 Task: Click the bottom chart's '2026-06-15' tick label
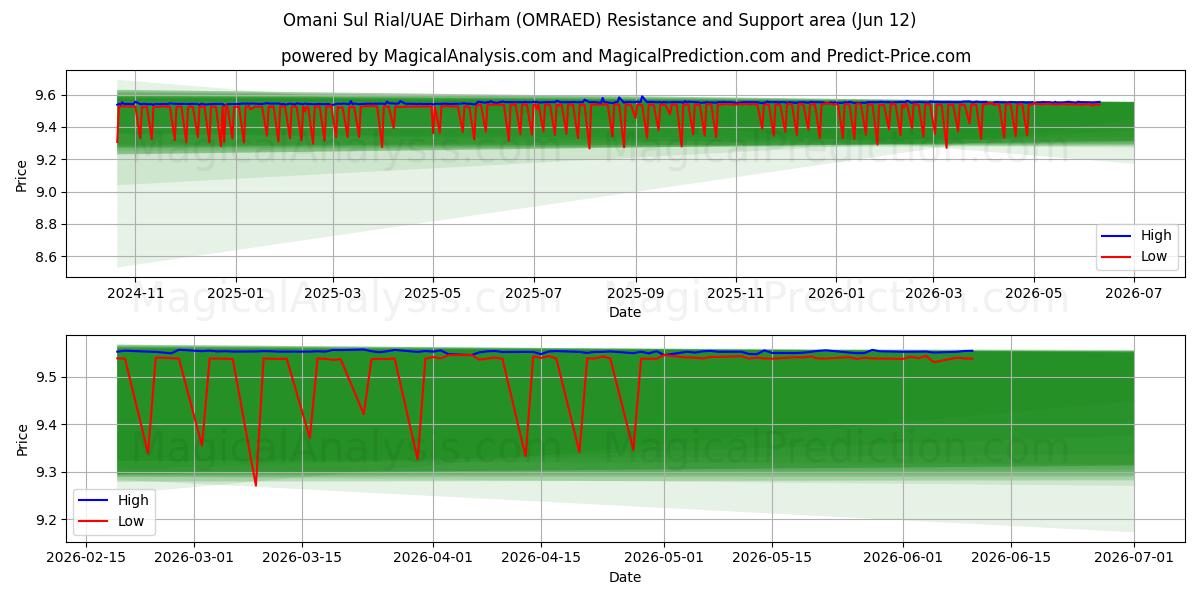pyautogui.click(x=1011, y=558)
